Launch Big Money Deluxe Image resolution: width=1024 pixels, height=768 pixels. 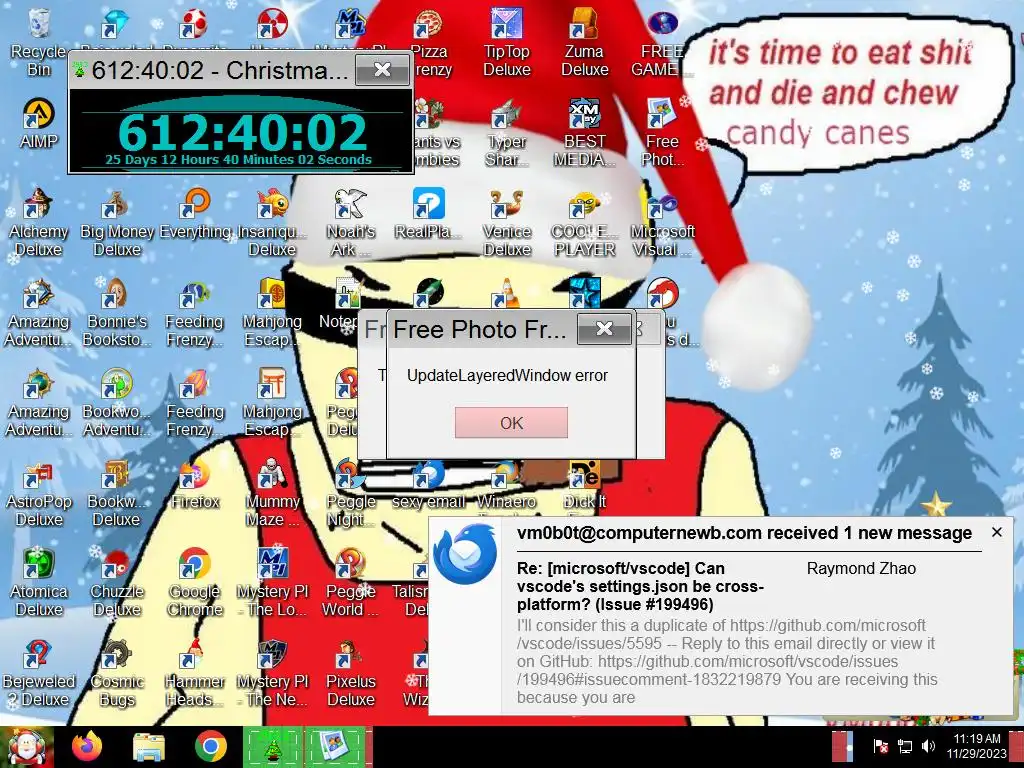click(117, 223)
